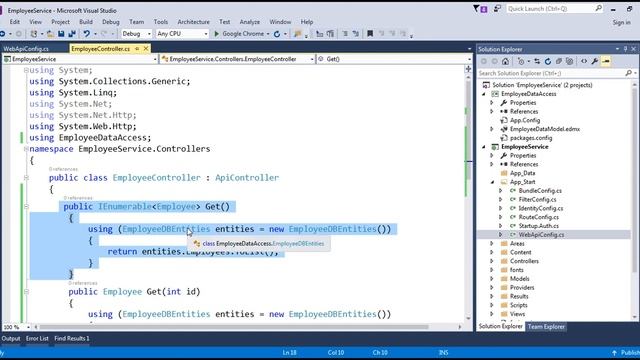The width and height of the screenshot is (640, 360).
Task: Pin the EmployeeController.cs tab
Action: tap(137, 49)
